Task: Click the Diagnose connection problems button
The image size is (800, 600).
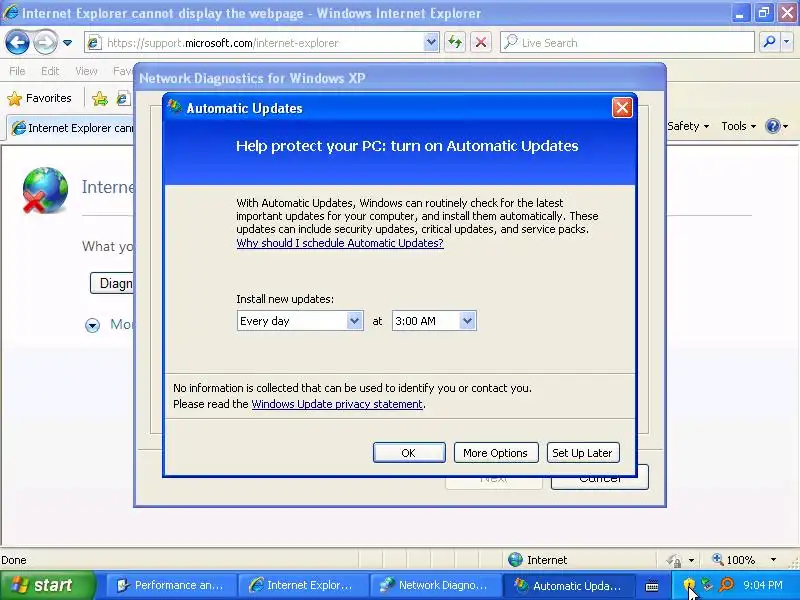Action: (112, 283)
